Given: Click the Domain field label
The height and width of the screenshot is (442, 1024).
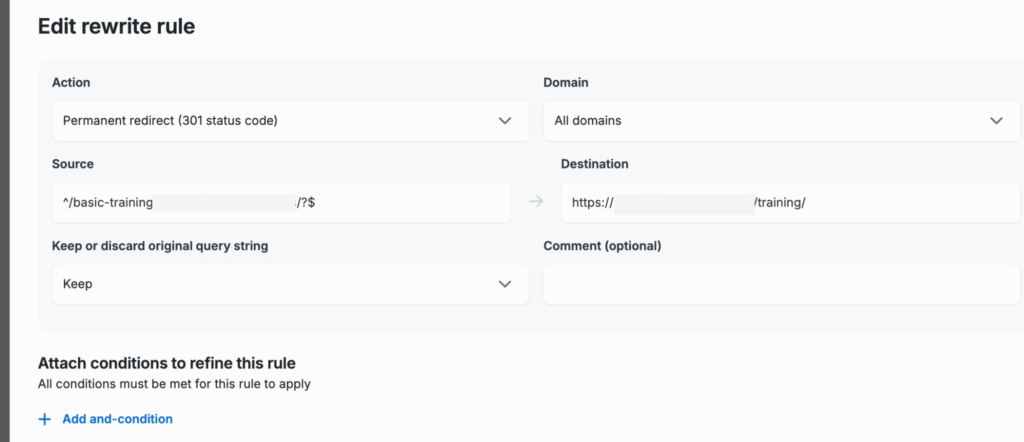Looking at the screenshot, I should (x=566, y=82).
